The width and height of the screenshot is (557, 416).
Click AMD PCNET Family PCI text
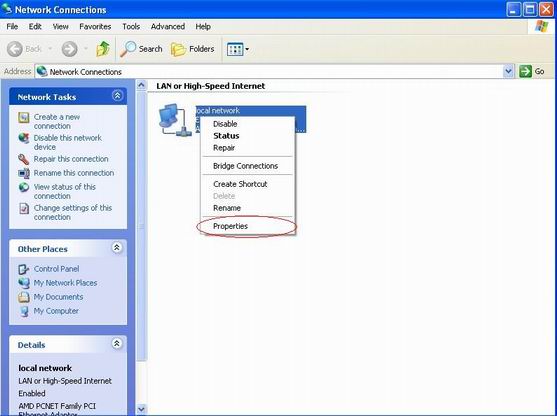coord(57,406)
